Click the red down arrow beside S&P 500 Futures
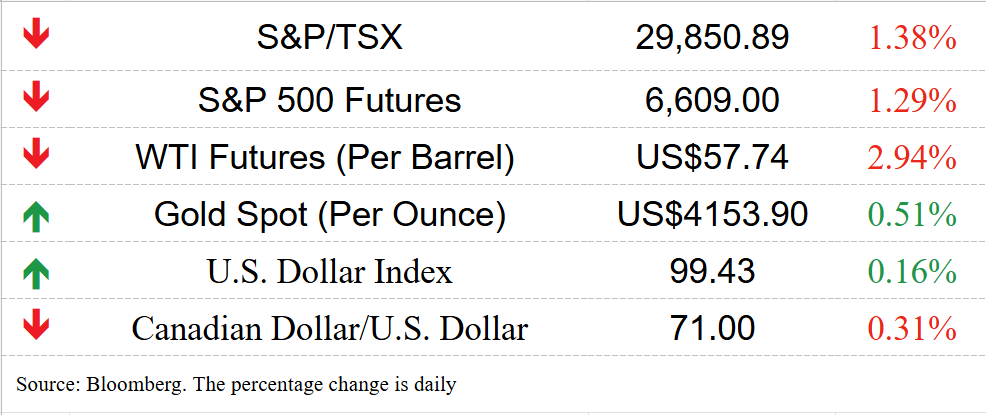The image size is (986, 415). (x=37, y=99)
